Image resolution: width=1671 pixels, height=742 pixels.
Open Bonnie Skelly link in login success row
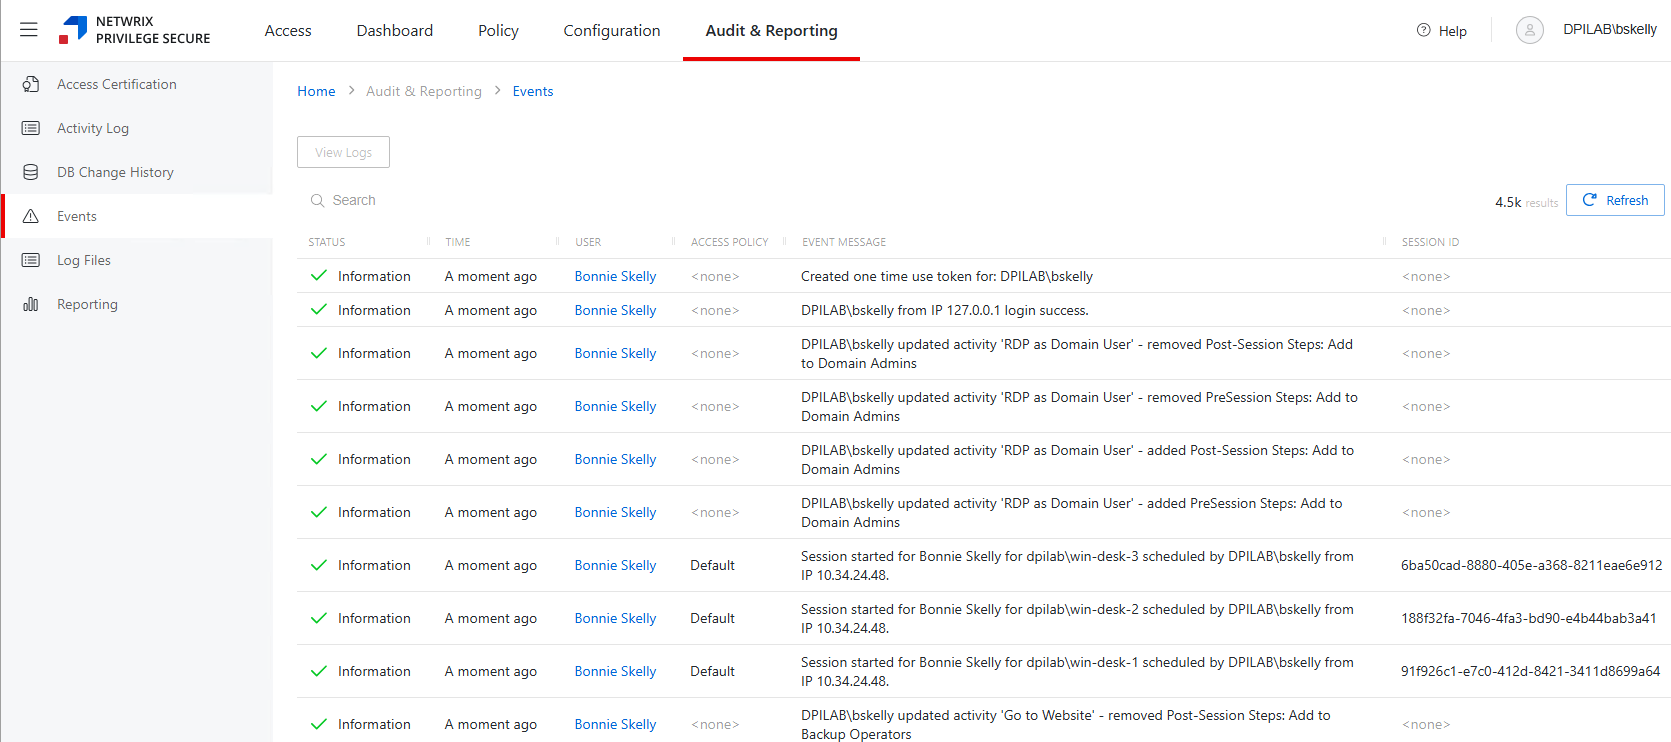[615, 310]
